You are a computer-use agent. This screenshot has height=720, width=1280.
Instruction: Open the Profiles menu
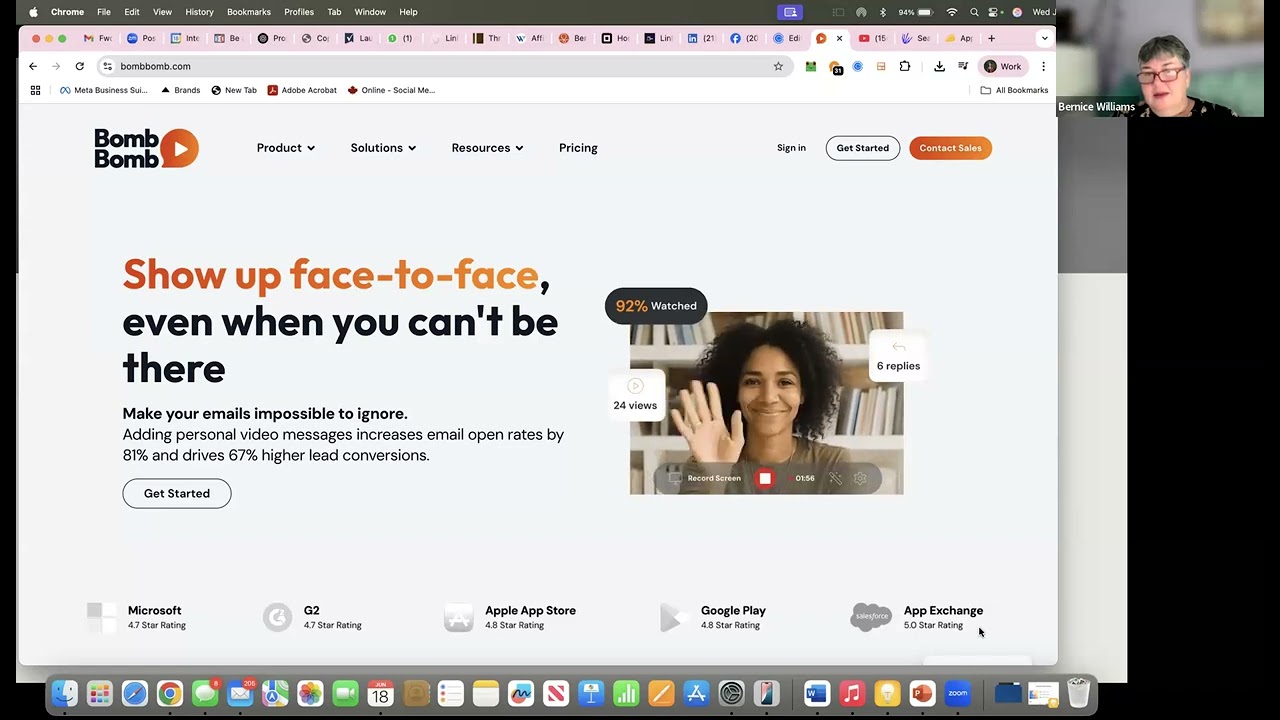[x=299, y=12]
